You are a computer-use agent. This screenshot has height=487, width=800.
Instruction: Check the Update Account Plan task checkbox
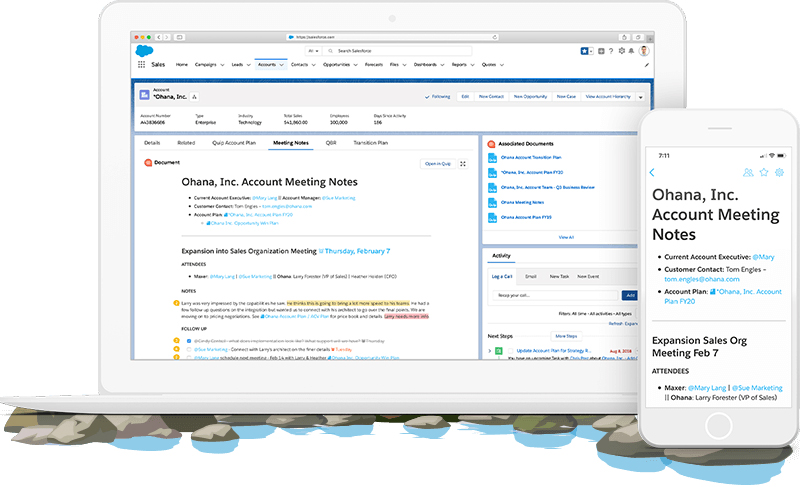[x=510, y=351]
